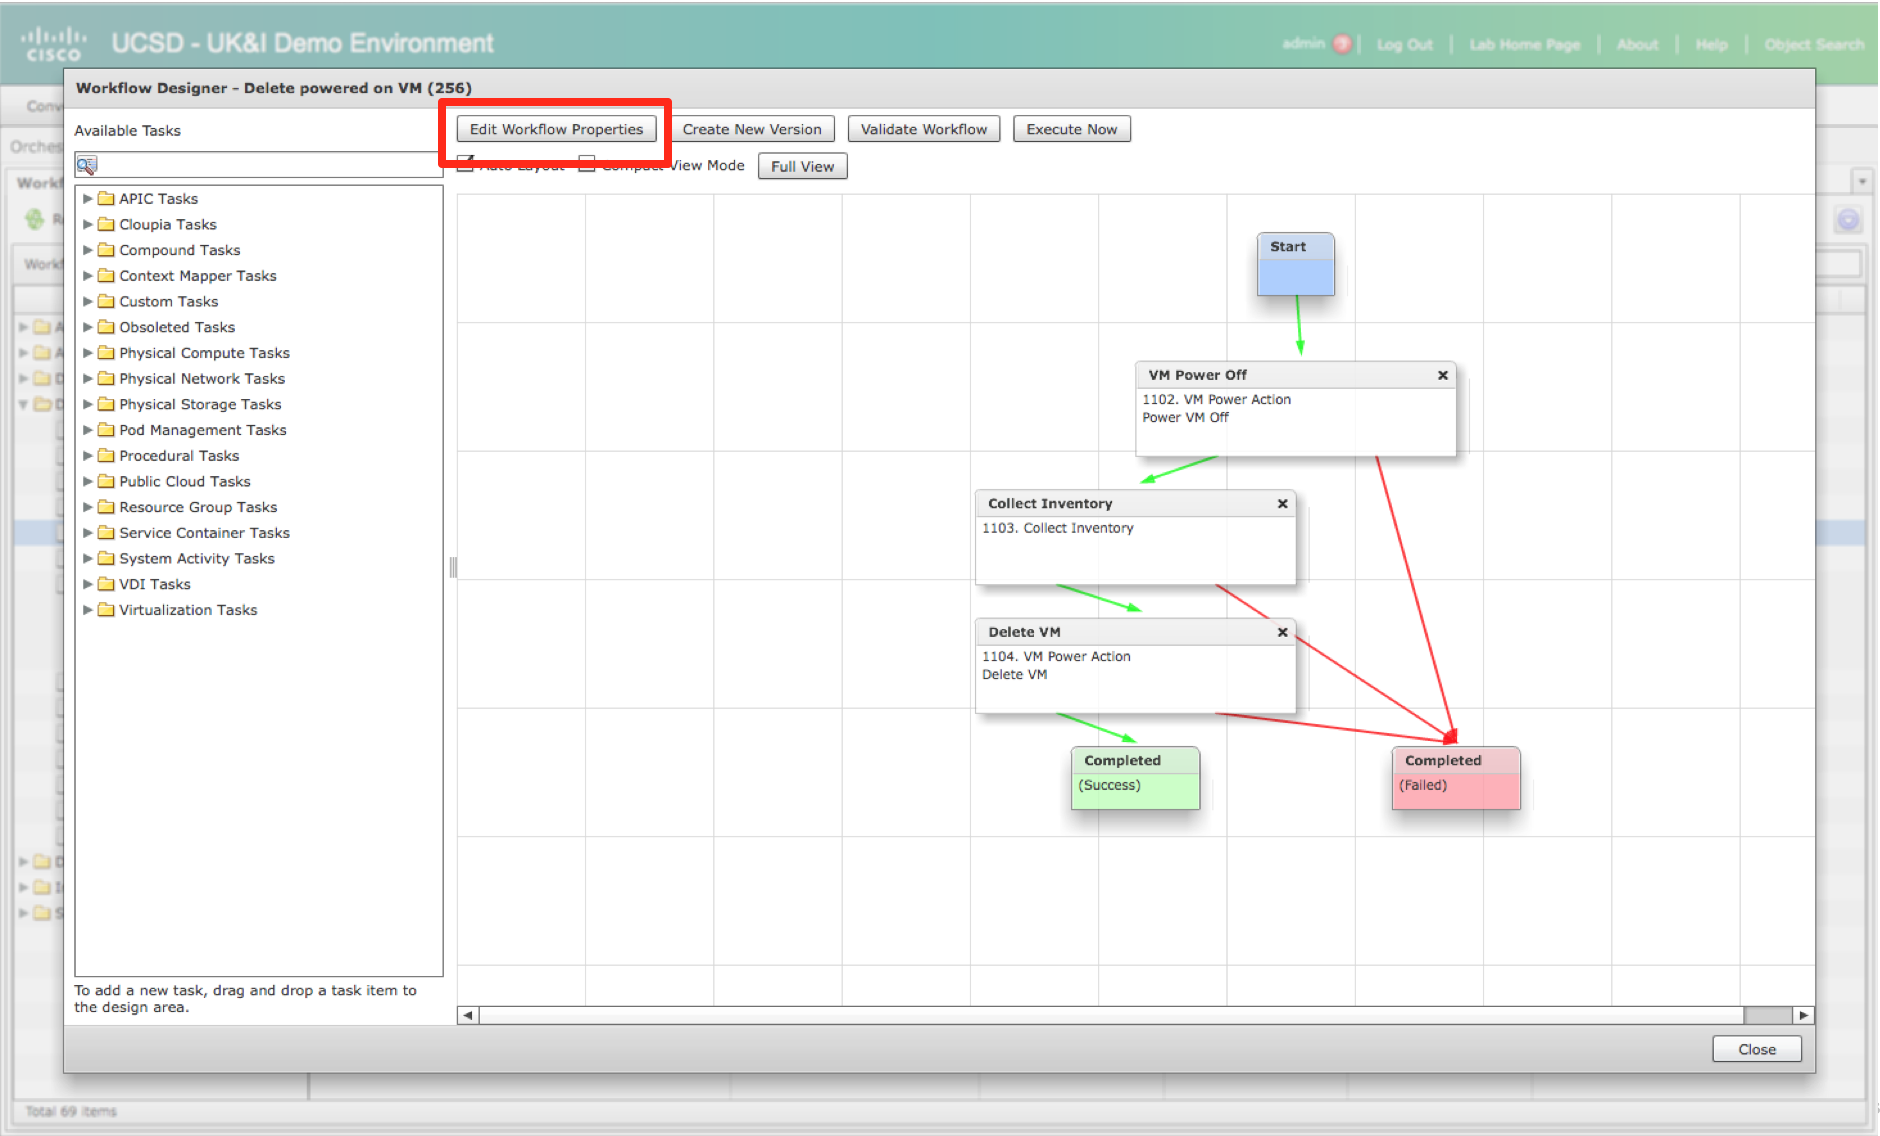Remove the Collect Inventory task with X
1880x1136 pixels.
pos(1282,504)
